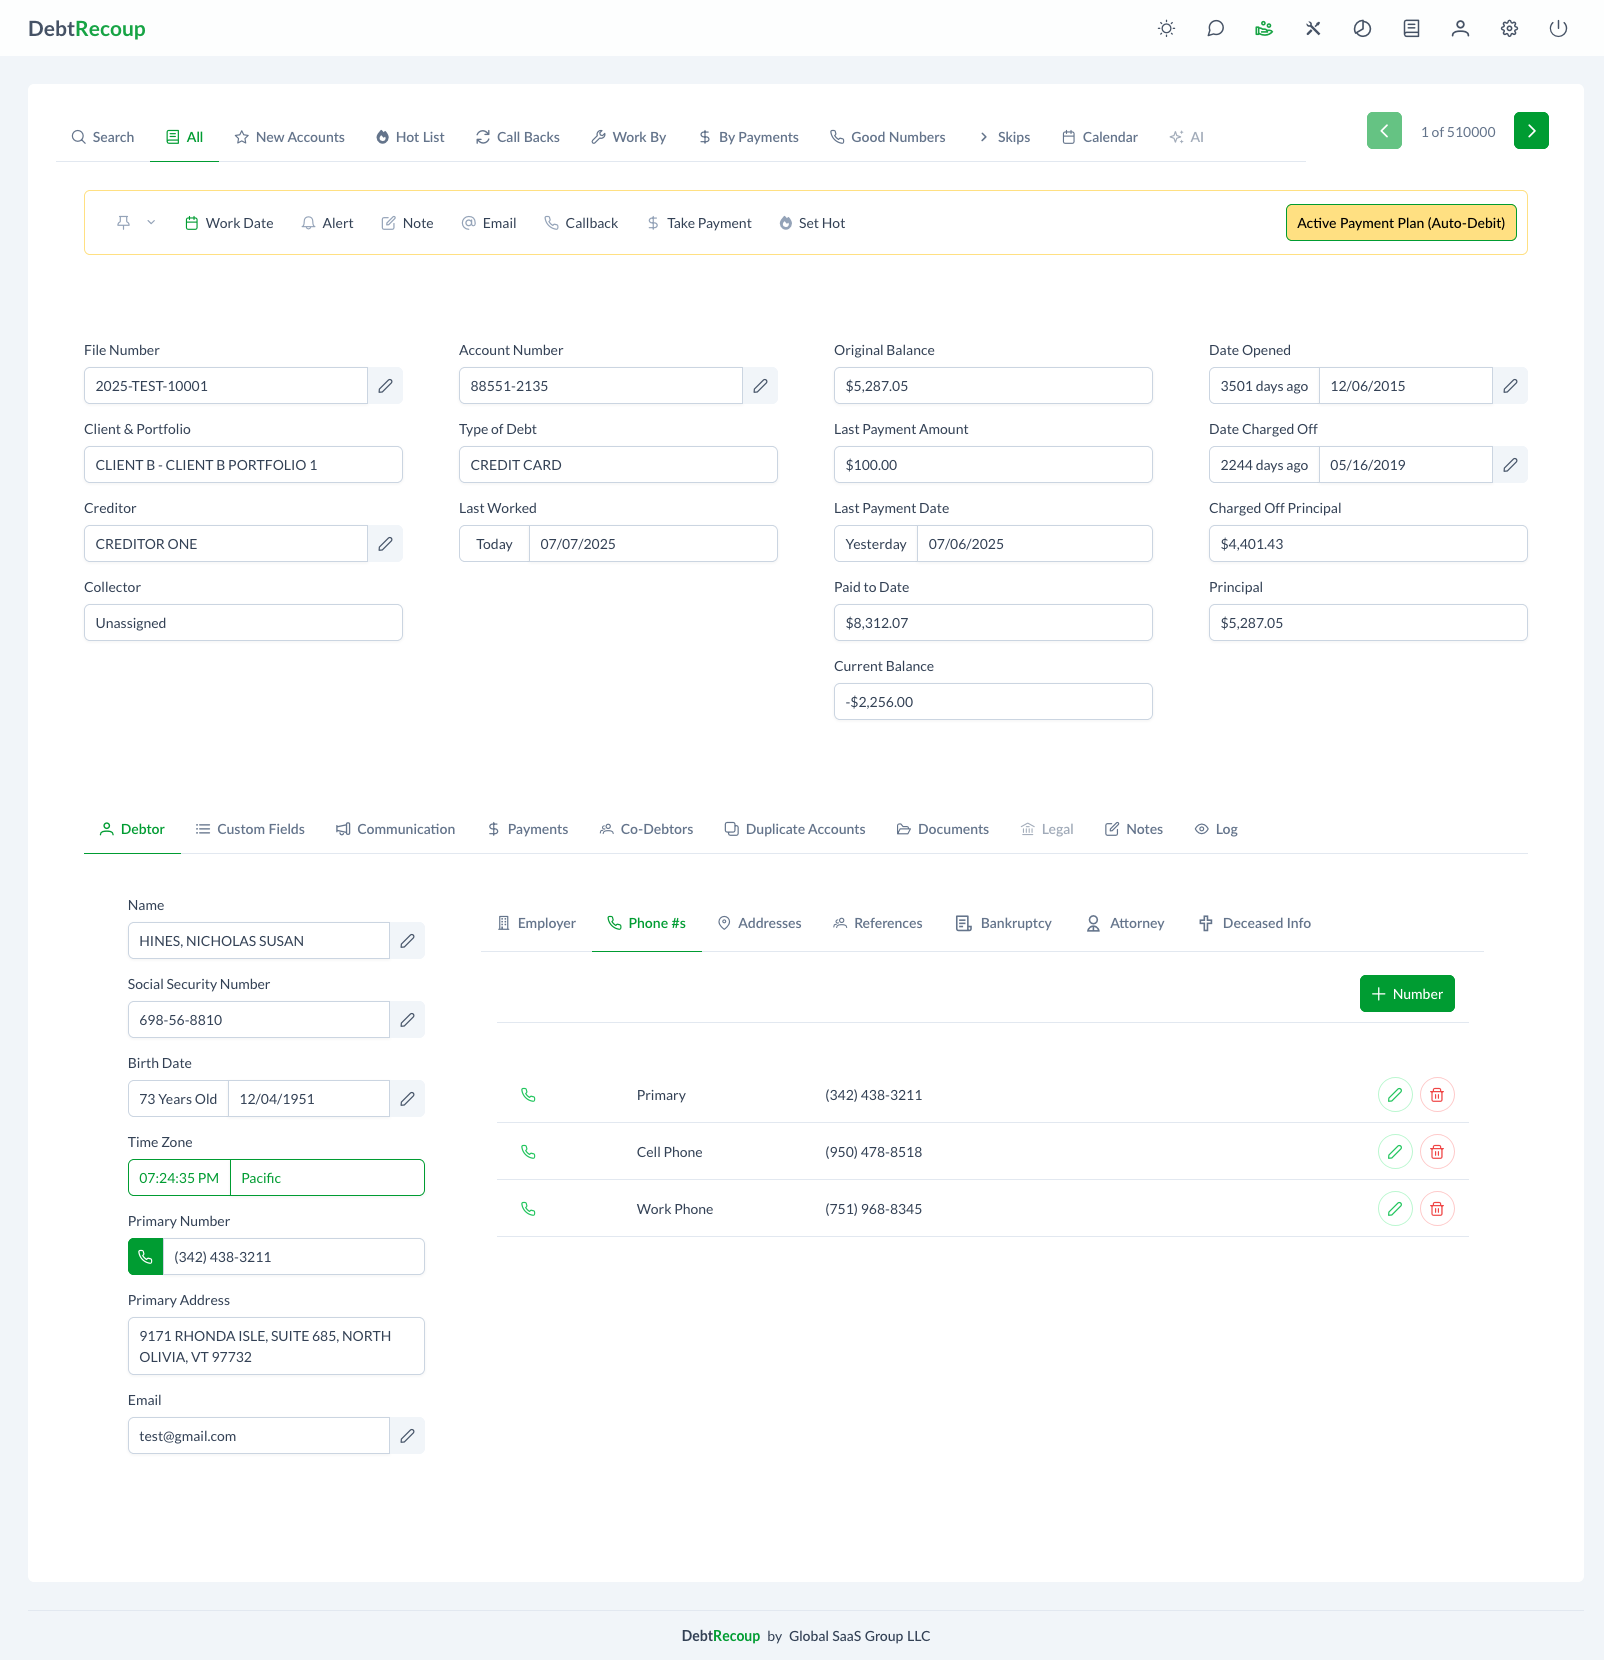Image resolution: width=1604 pixels, height=1660 pixels.
Task: Click the user profile icon in header
Action: (1460, 29)
